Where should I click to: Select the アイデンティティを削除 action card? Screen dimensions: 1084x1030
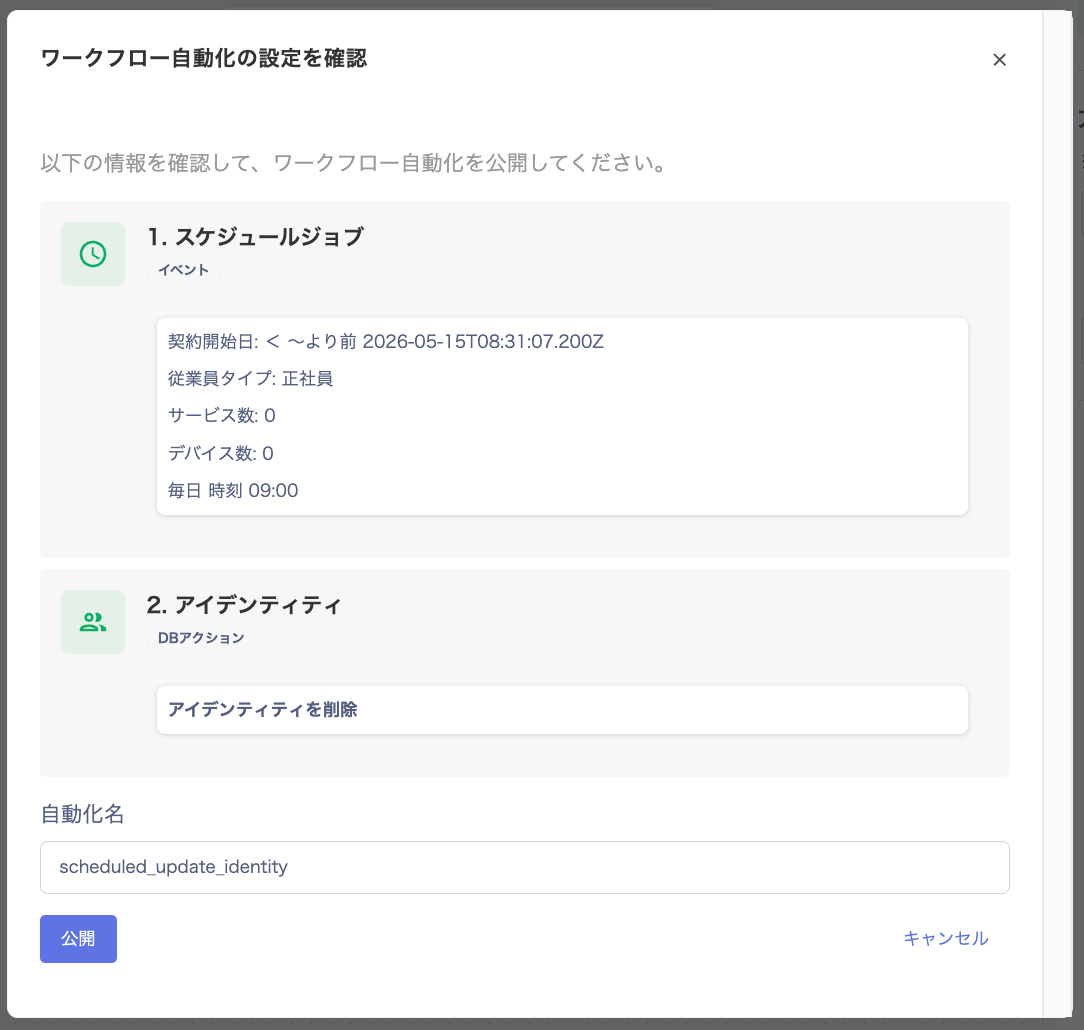562,710
